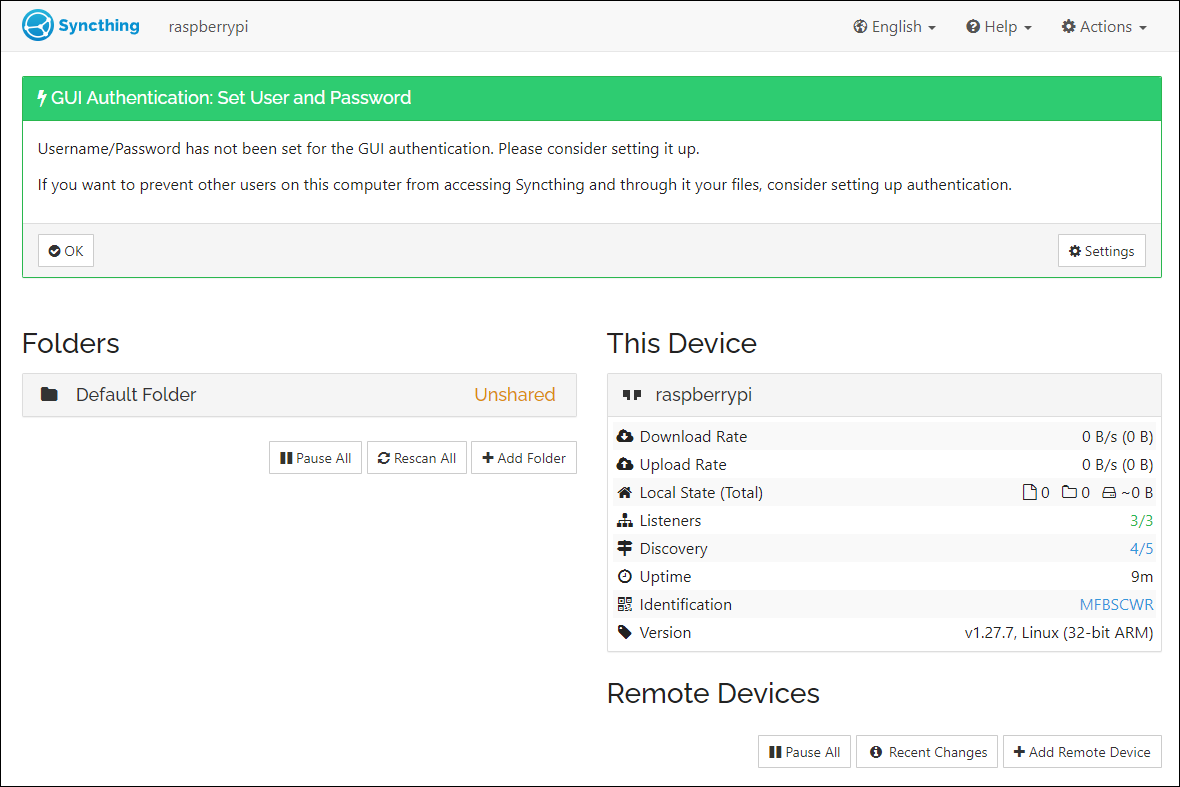Click the 3/3 Listeners value

(x=1142, y=520)
